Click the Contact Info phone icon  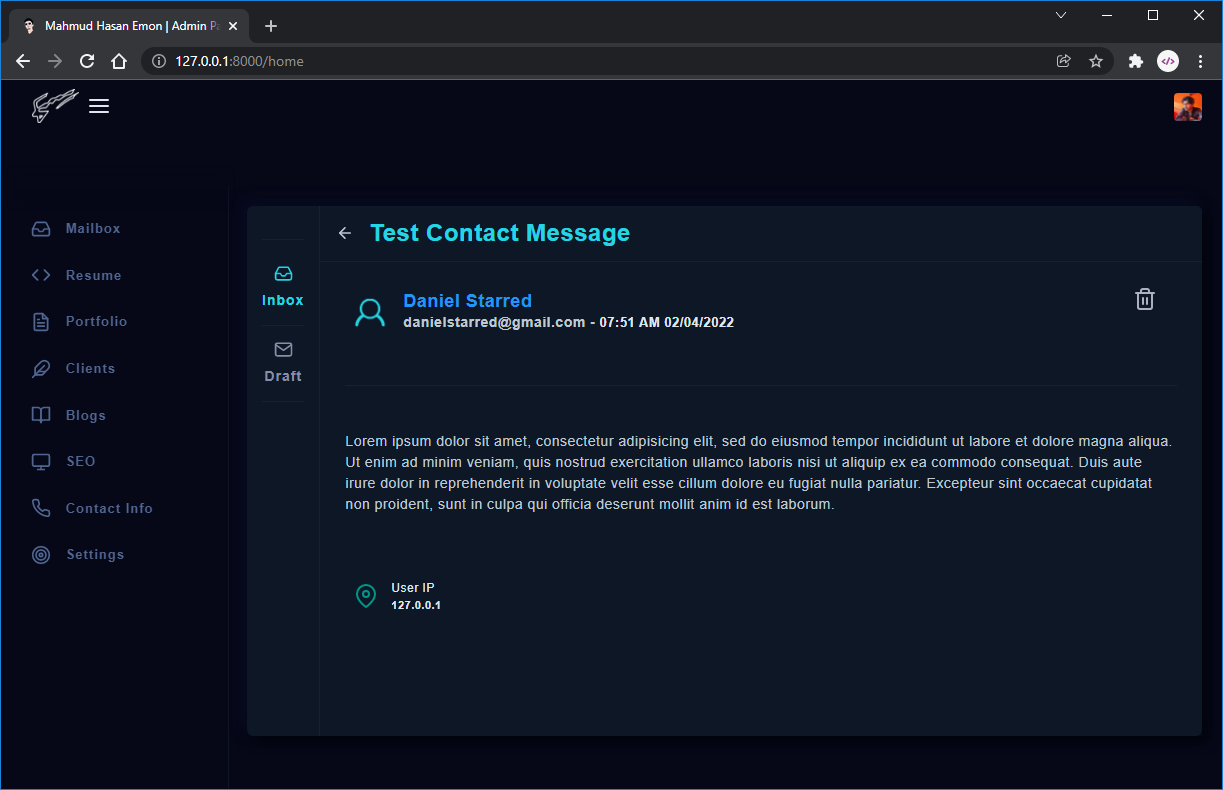coord(41,508)
